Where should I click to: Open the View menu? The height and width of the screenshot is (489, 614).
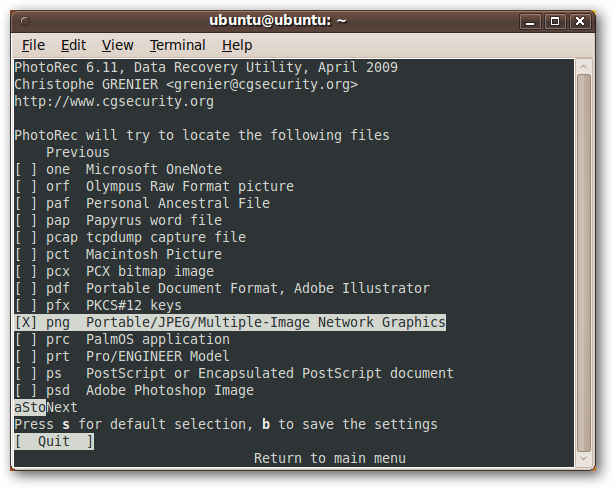tap(117, 45)
